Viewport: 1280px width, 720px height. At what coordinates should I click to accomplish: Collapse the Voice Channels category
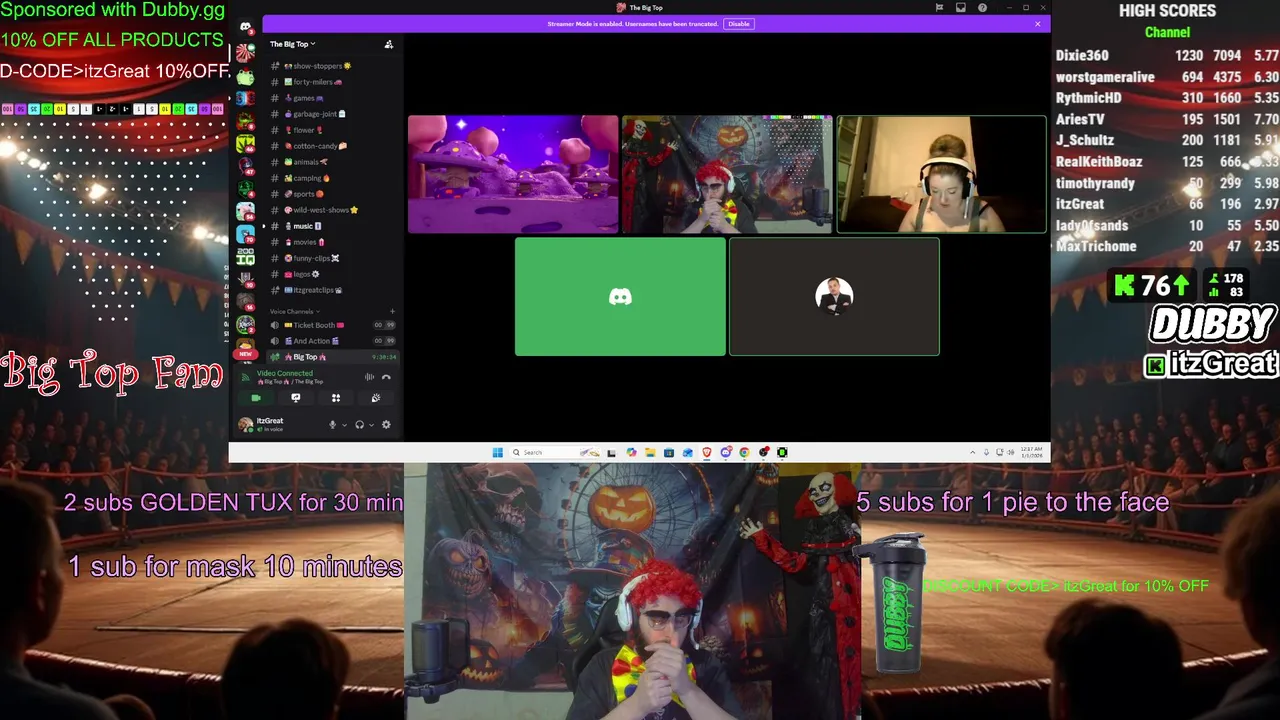295,311
